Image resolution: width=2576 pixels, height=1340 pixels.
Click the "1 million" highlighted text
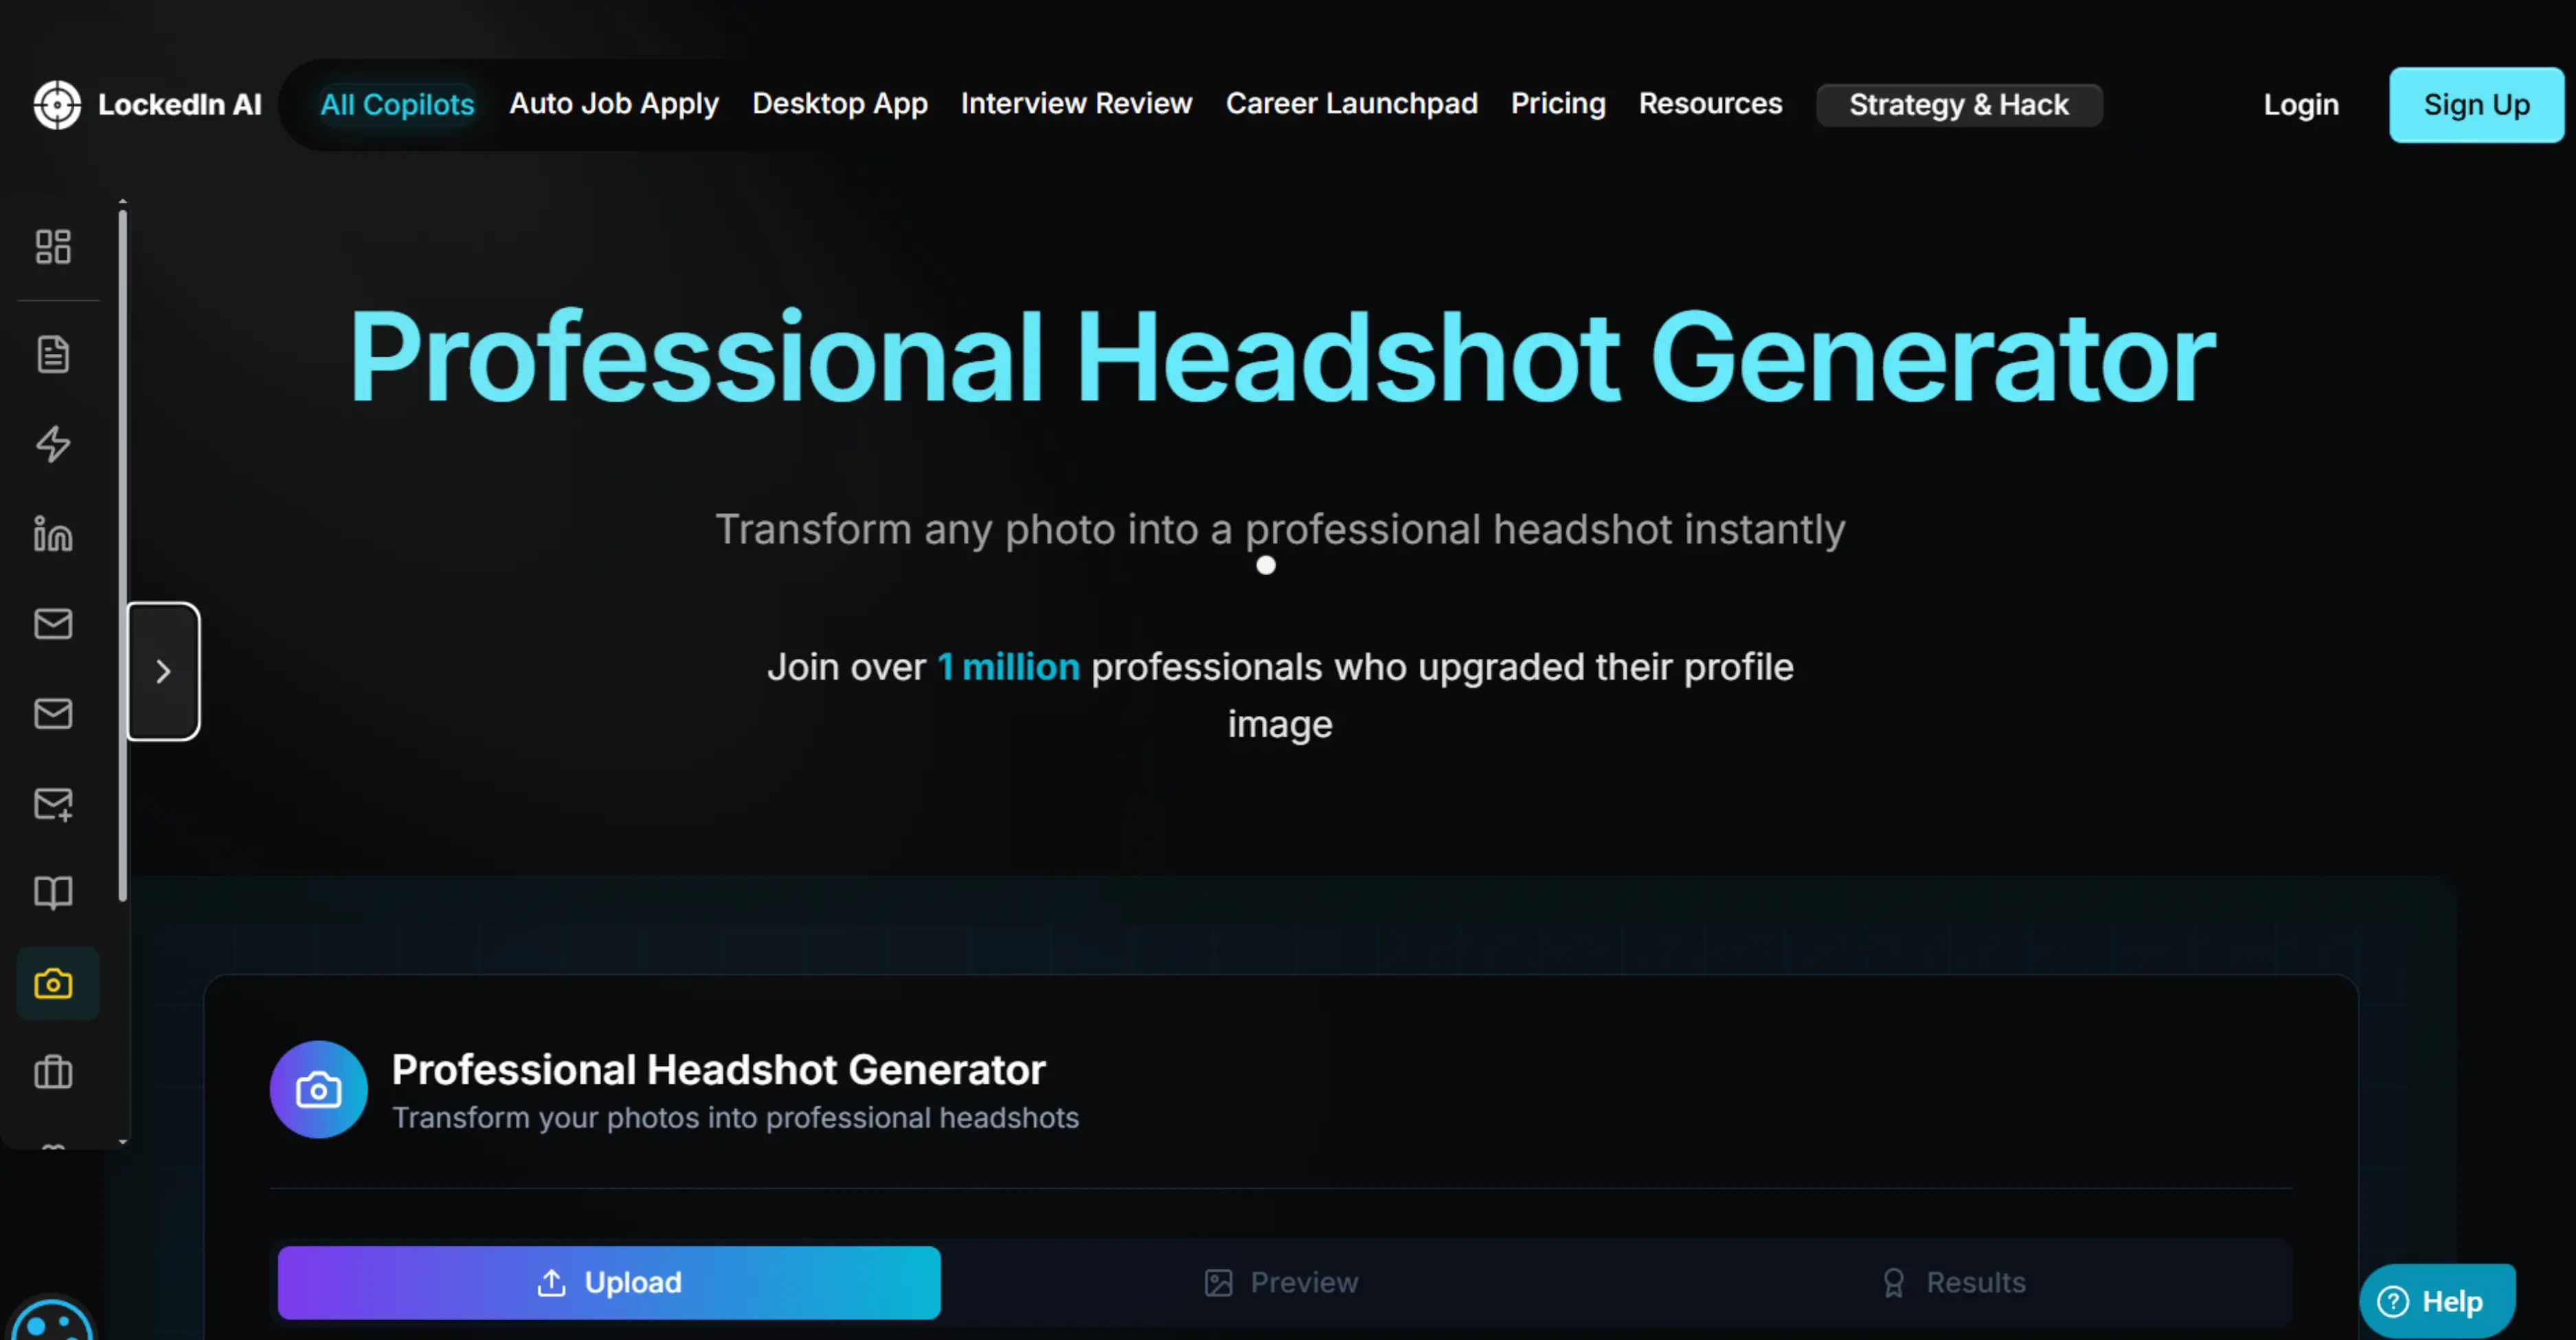1008,667
